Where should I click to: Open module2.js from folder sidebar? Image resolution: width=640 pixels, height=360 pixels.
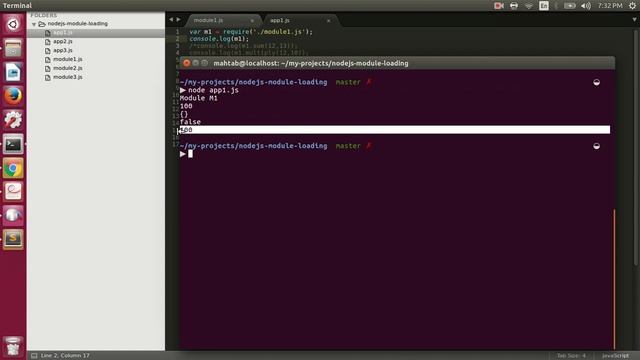(67, 69)
